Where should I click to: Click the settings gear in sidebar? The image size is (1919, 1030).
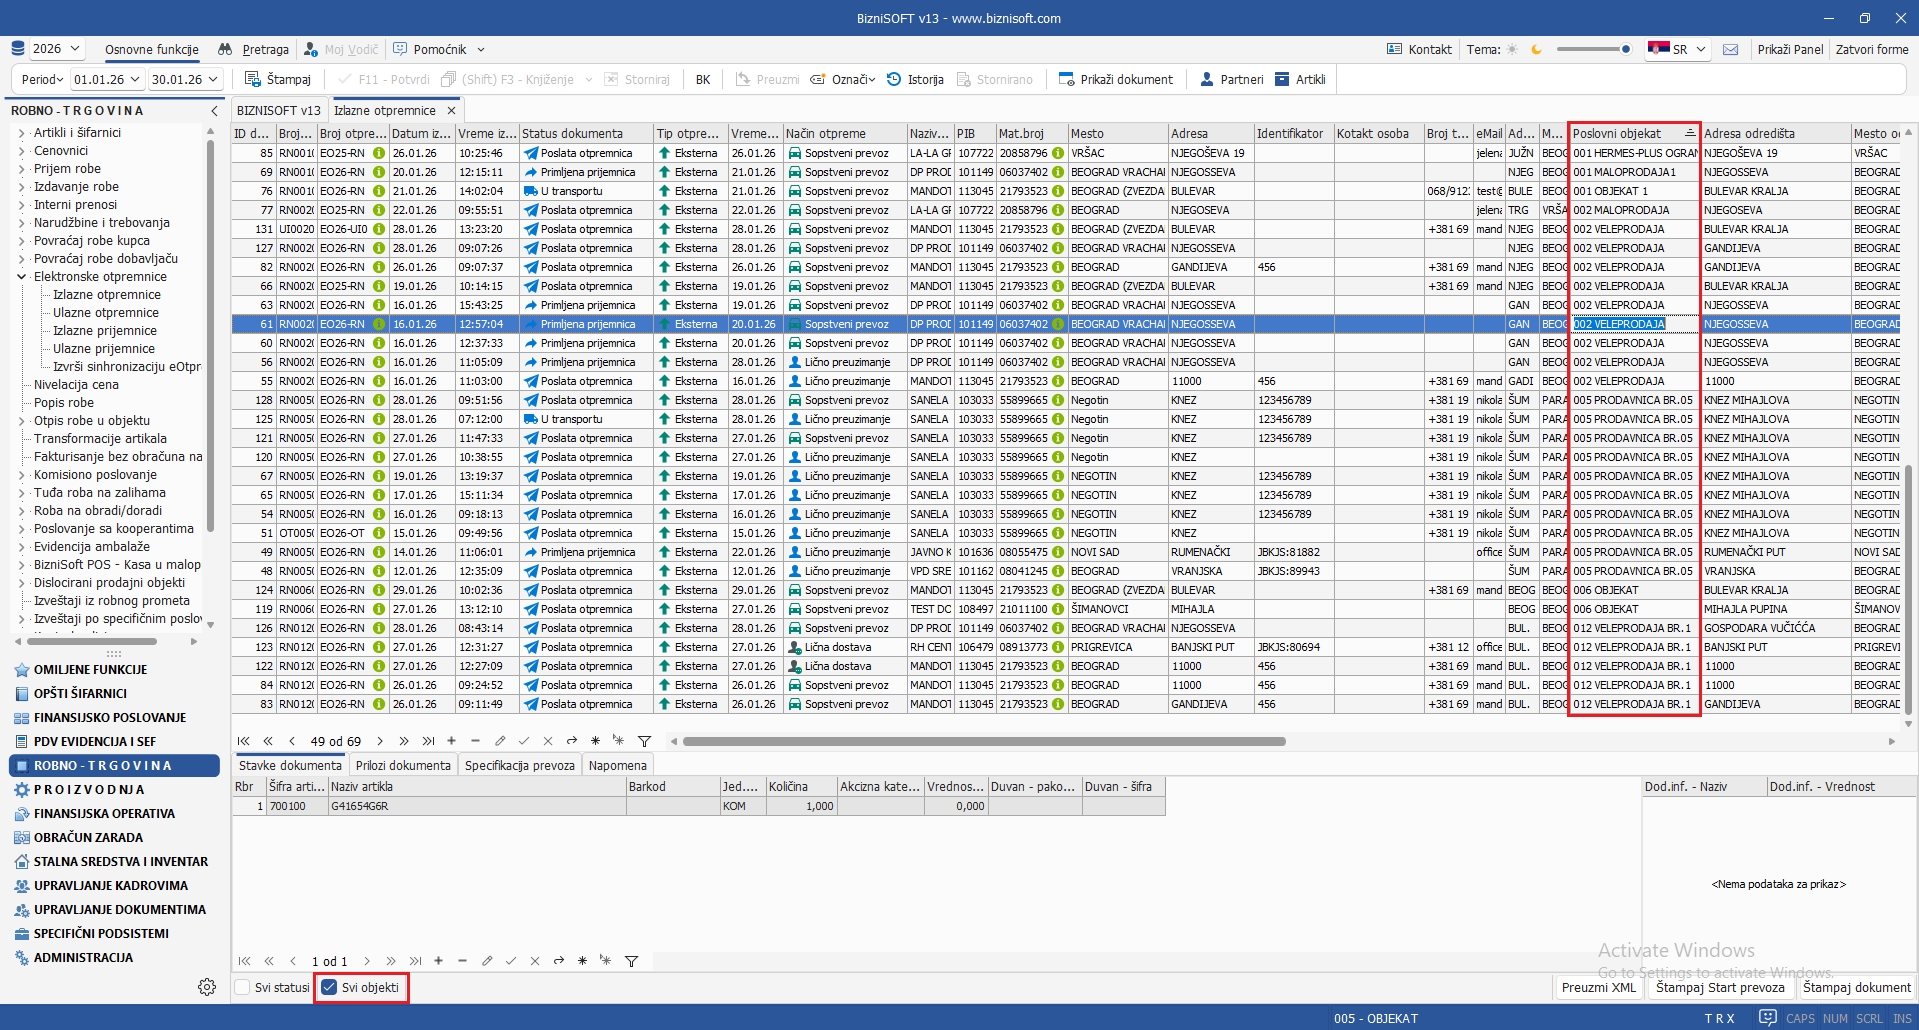point(207,987)
